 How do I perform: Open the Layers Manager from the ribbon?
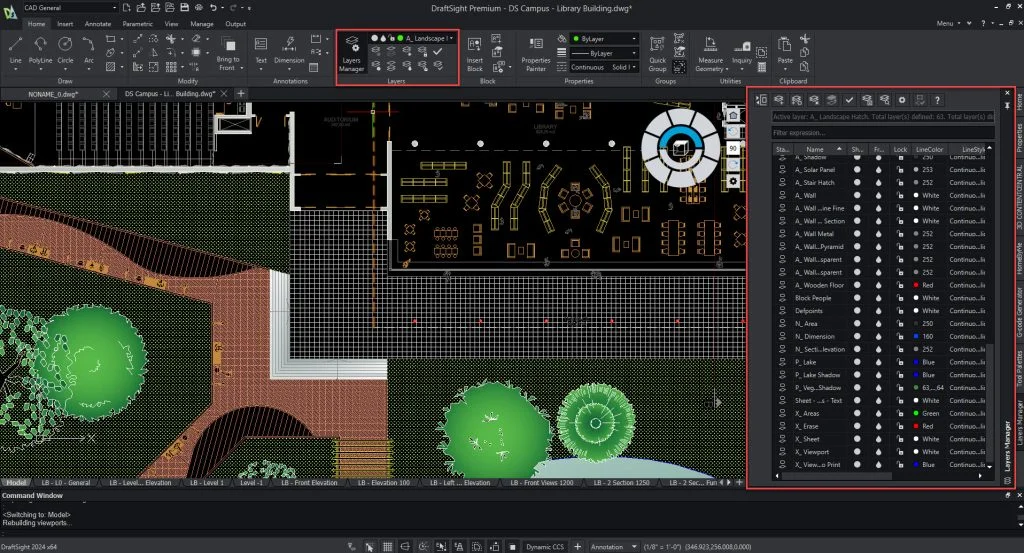click(351, 54)
